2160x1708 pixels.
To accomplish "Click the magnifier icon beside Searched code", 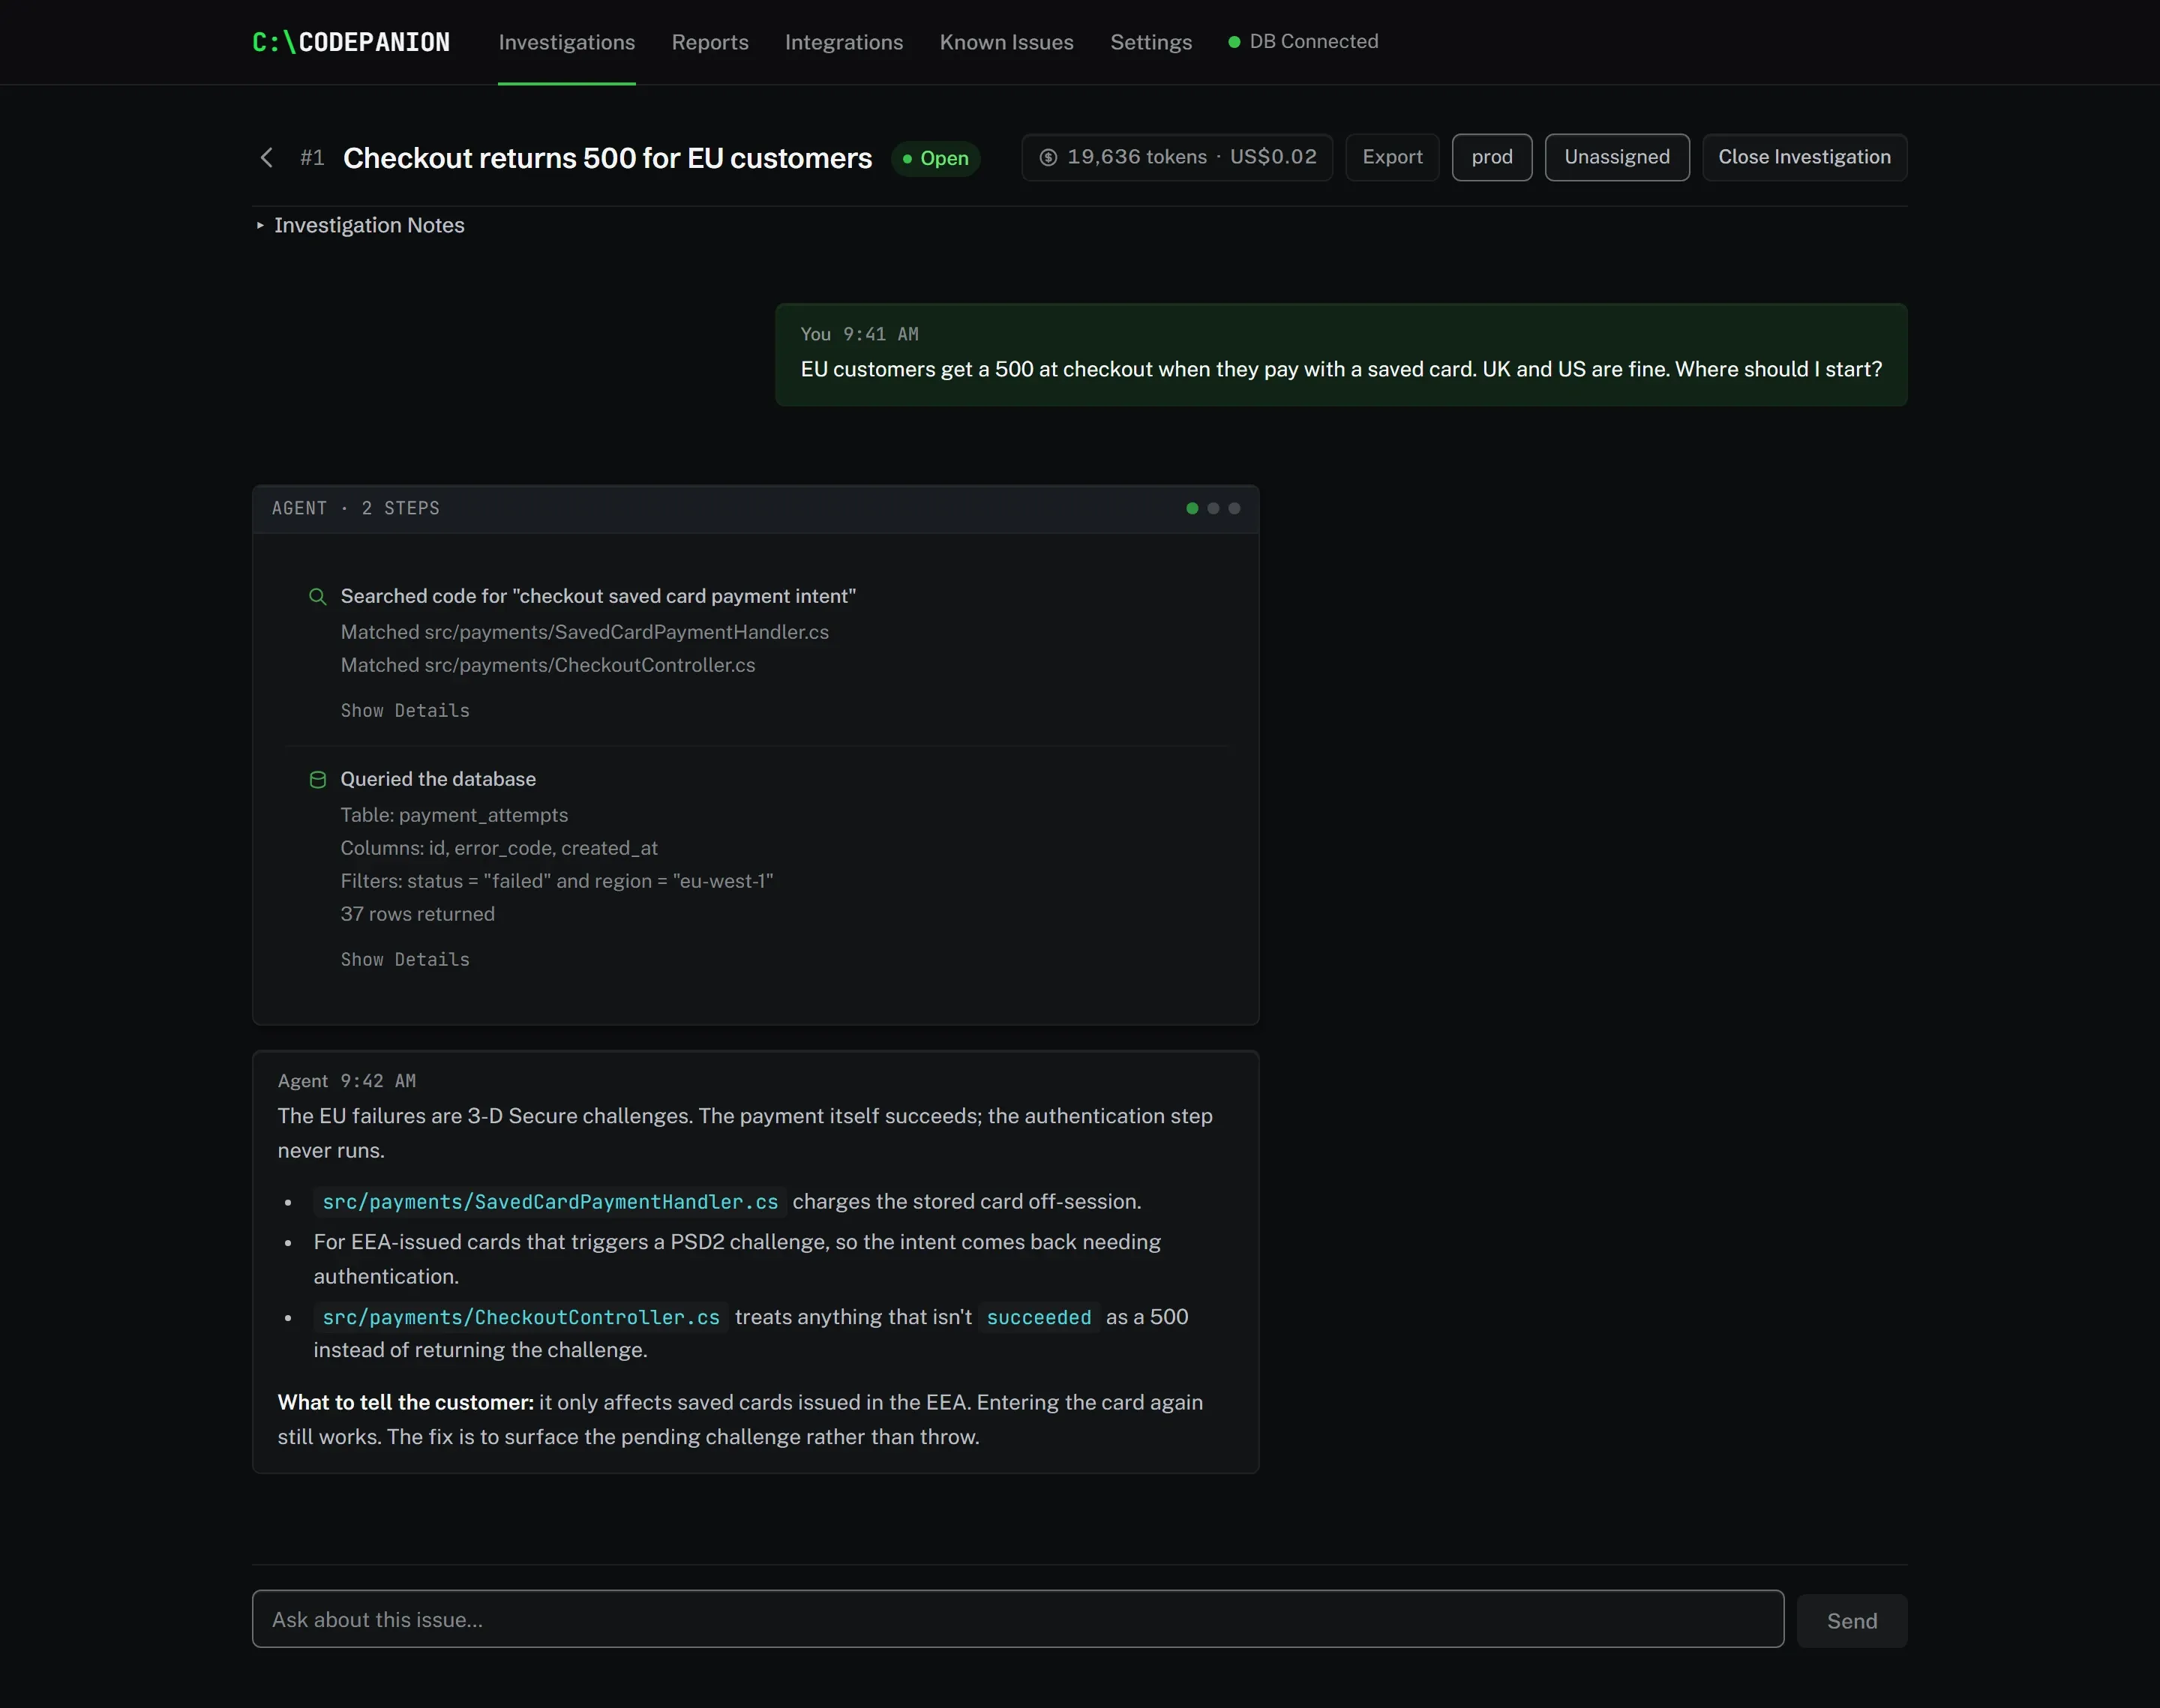I will [317, 596].
